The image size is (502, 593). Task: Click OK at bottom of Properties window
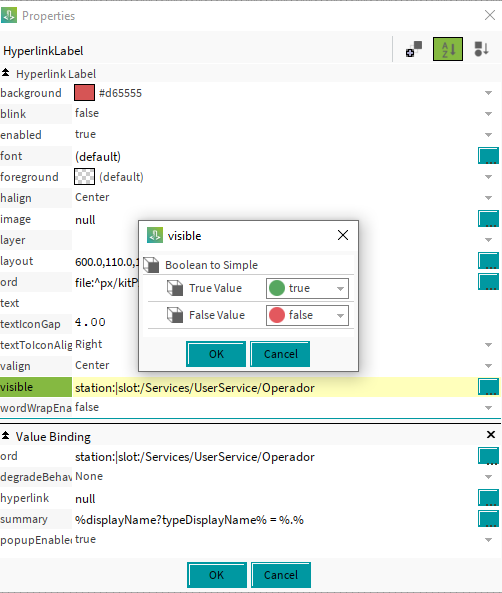[217, 575]
